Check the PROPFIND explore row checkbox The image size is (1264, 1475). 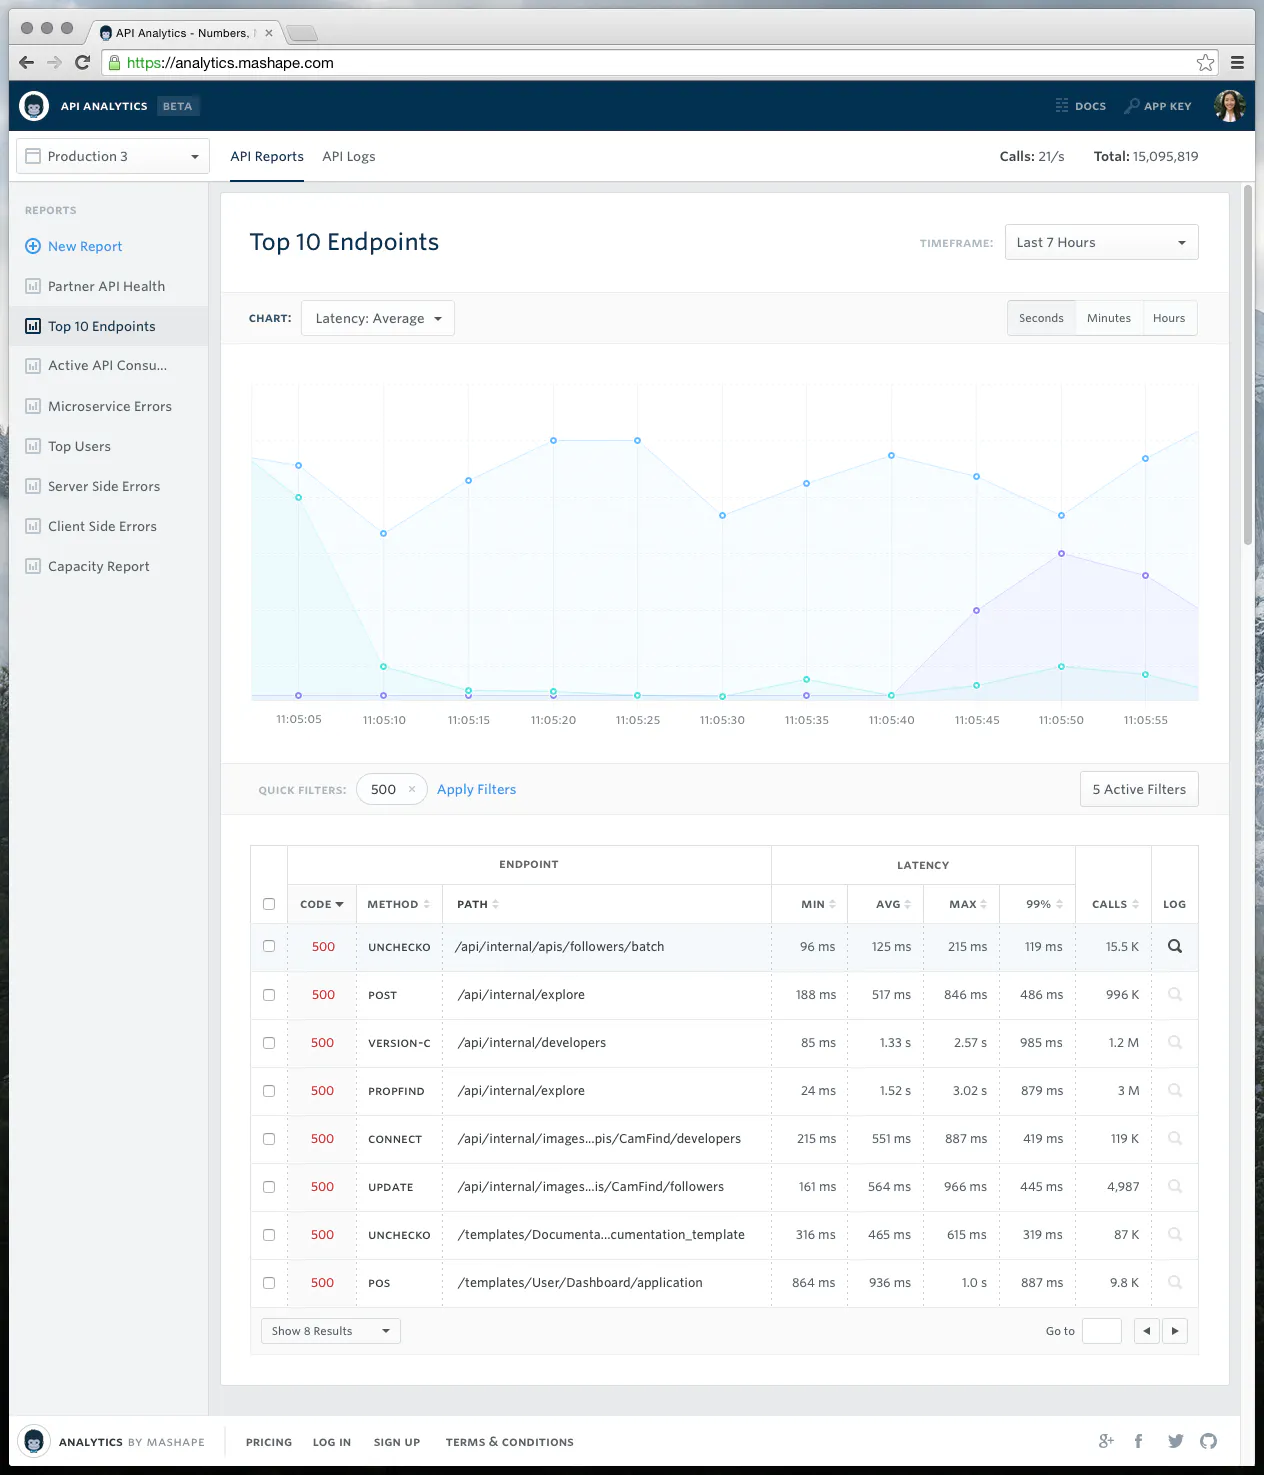tap(269, 1091)
